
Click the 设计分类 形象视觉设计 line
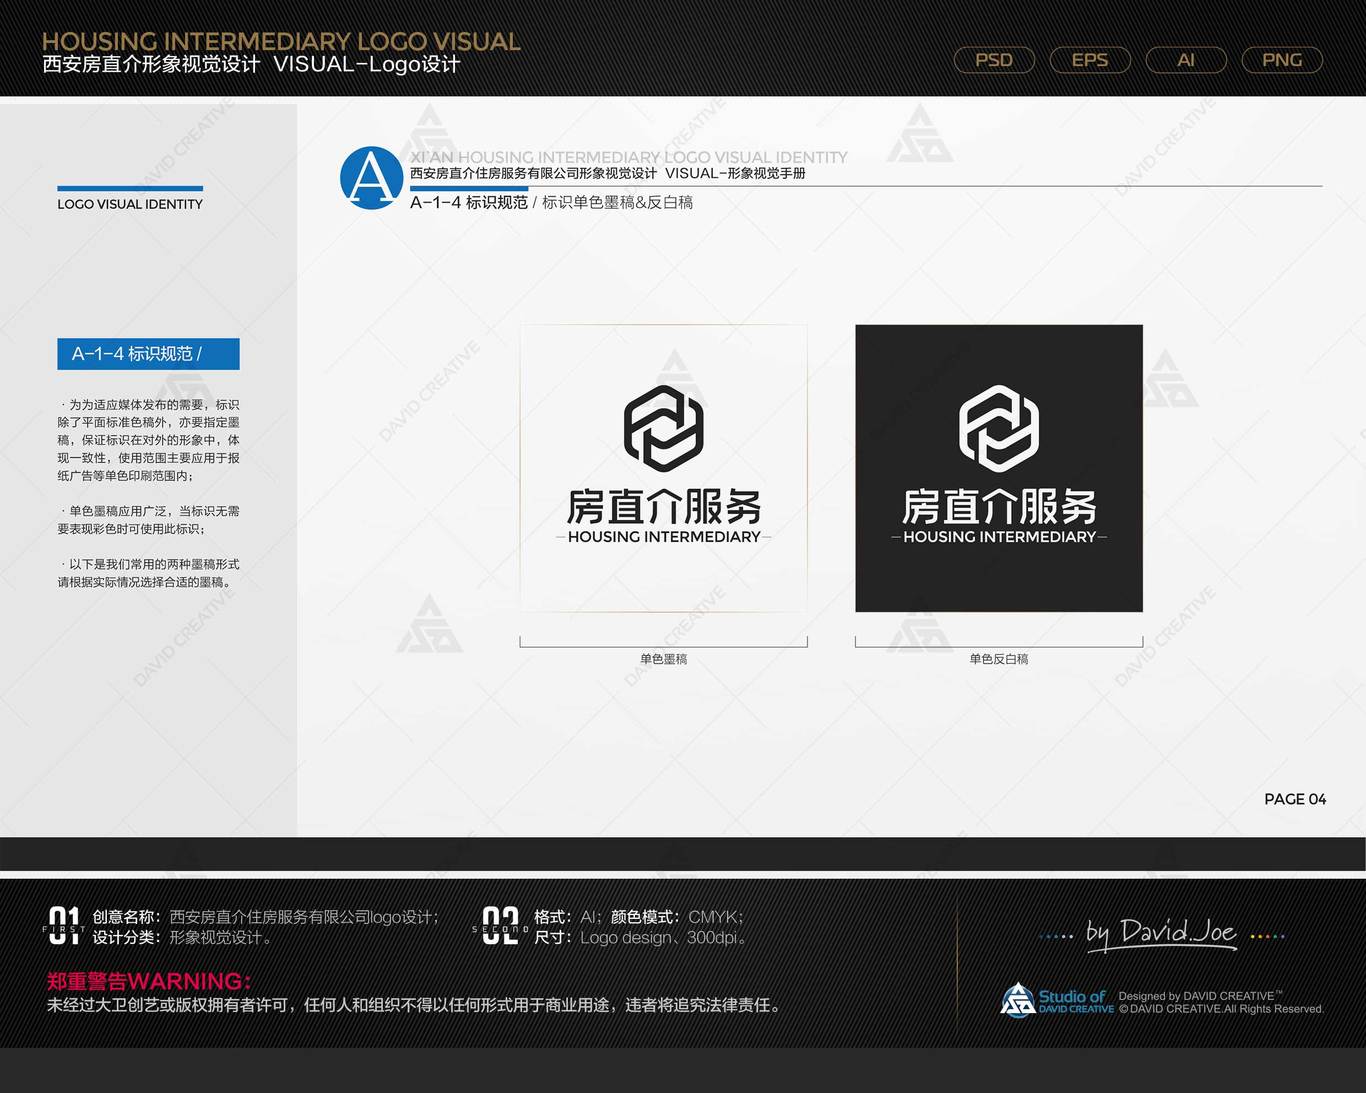[182, 938]
